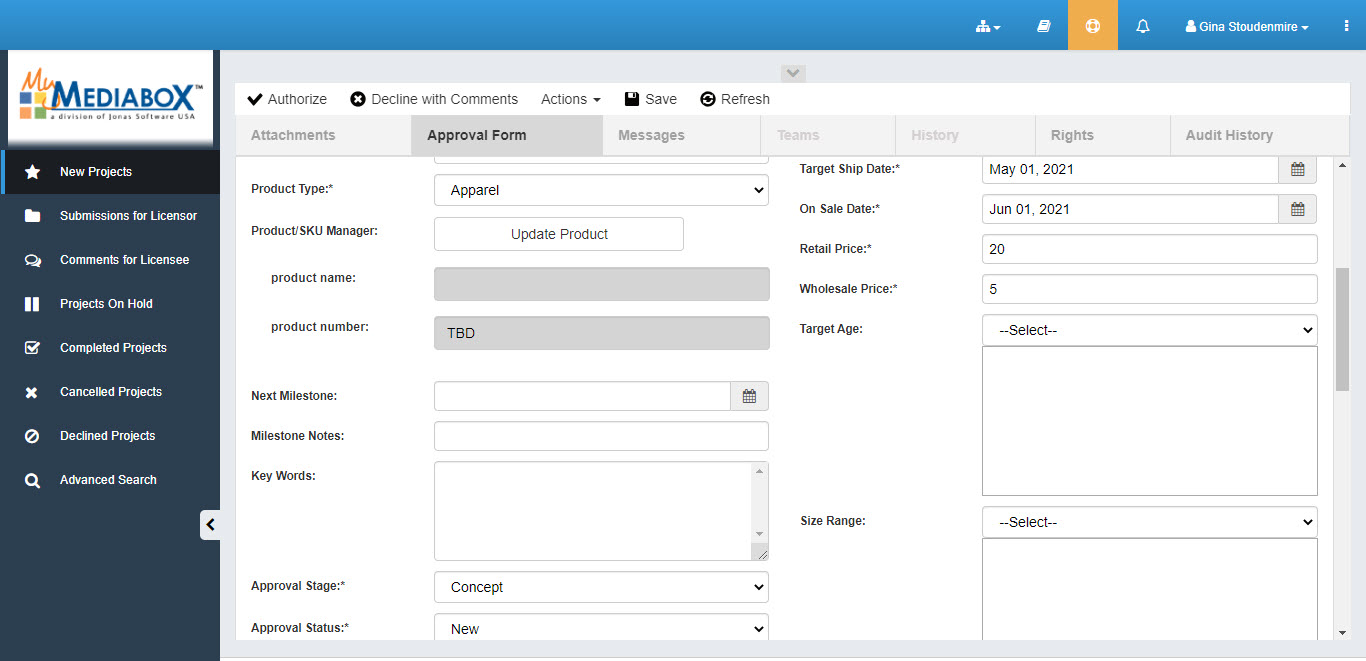Viewport: 1366px width, 661px height.
Task: Open the documentation book icon
Action: [1043, 27]
